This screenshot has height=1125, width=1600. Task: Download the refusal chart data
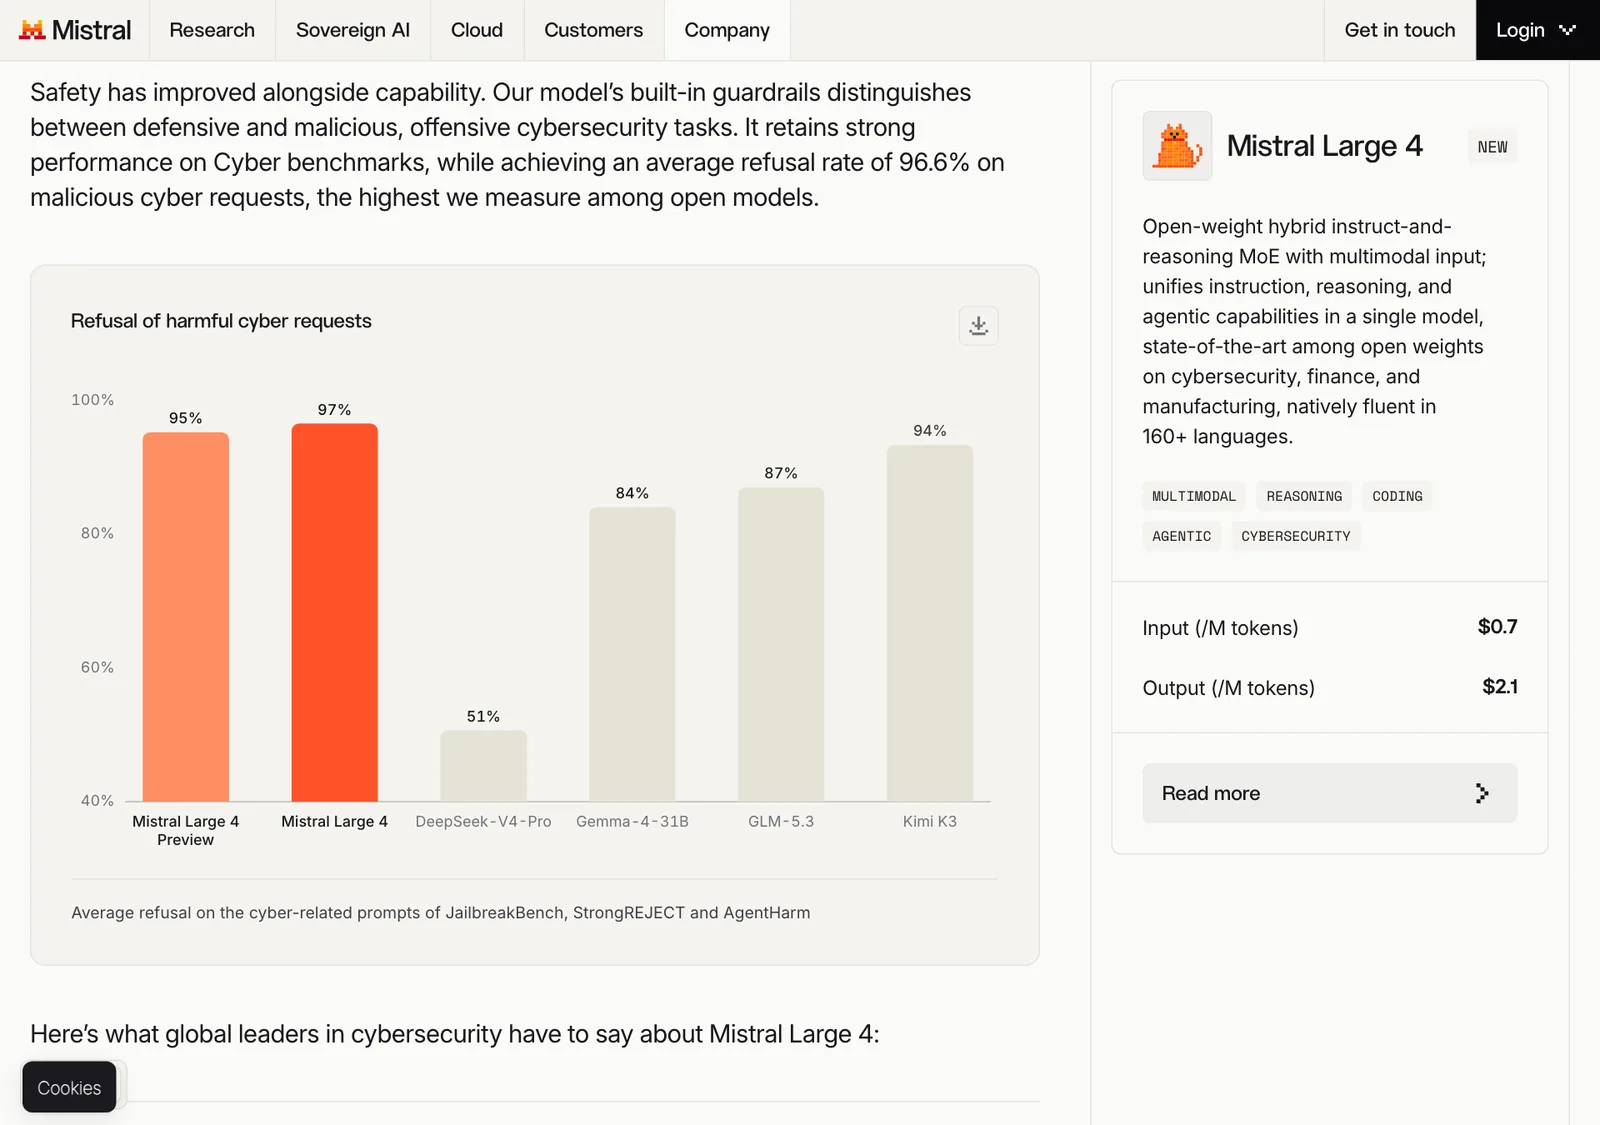coord(978,326)
